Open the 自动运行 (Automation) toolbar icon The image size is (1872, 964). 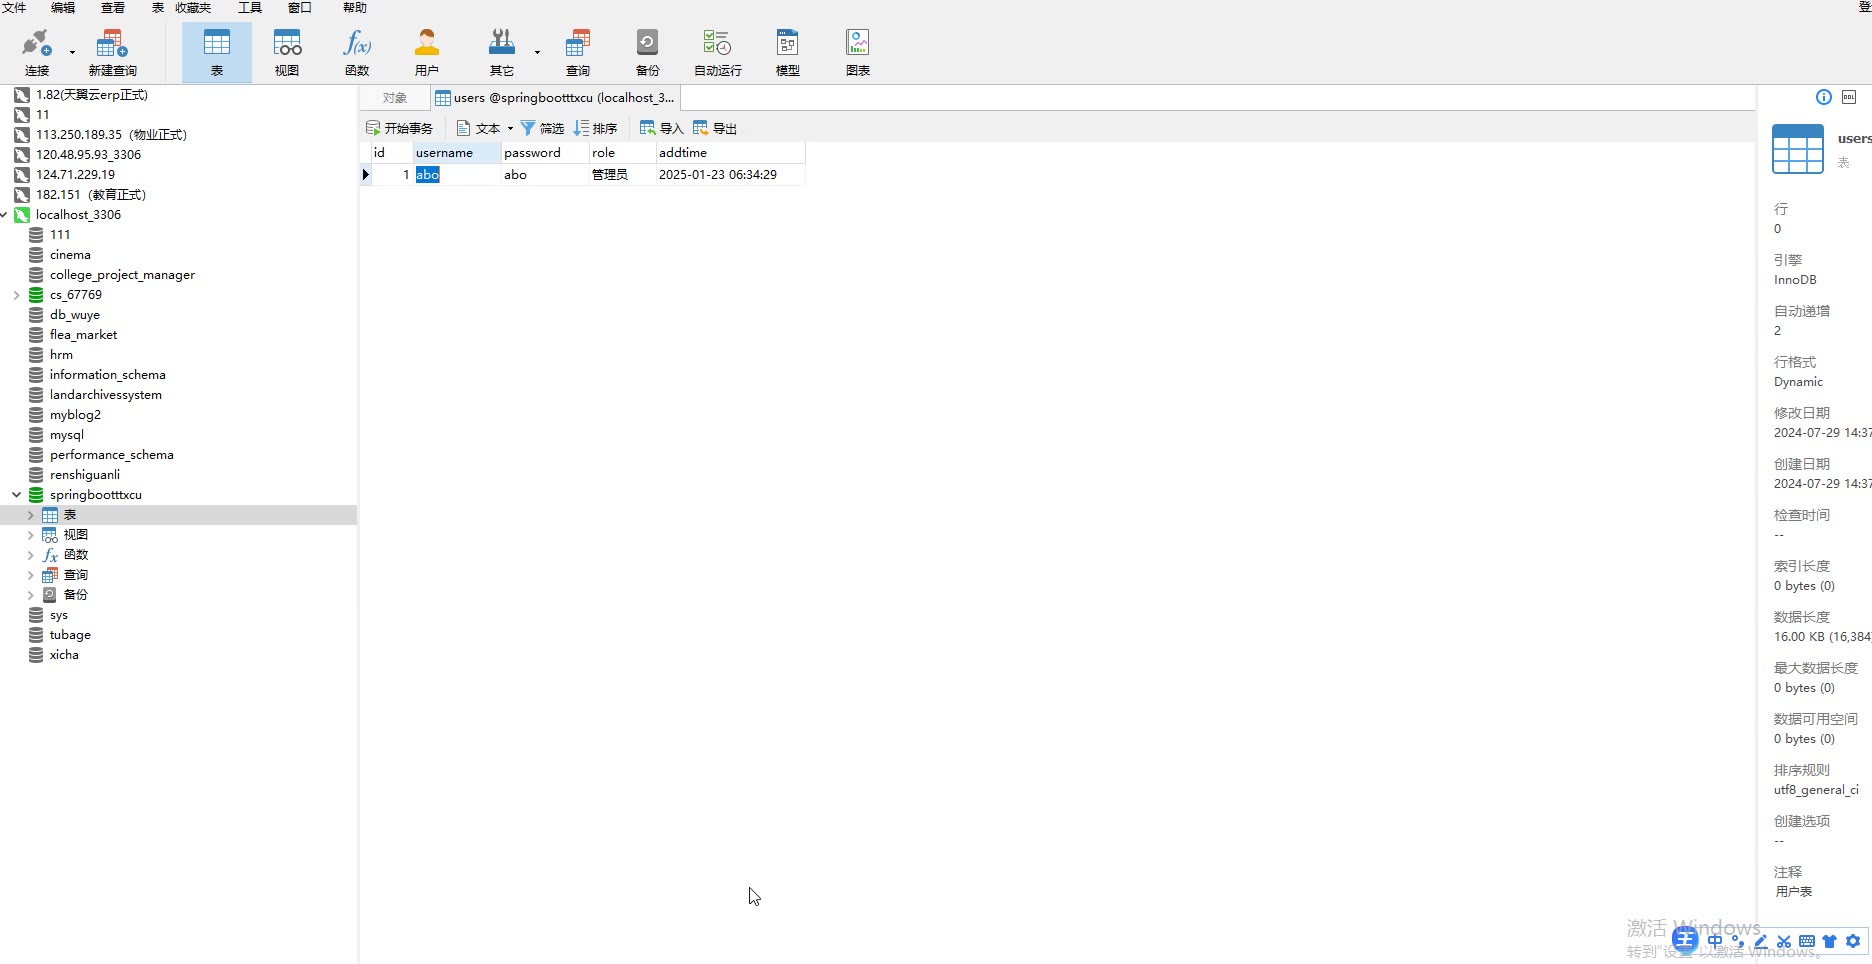[718, 52]
